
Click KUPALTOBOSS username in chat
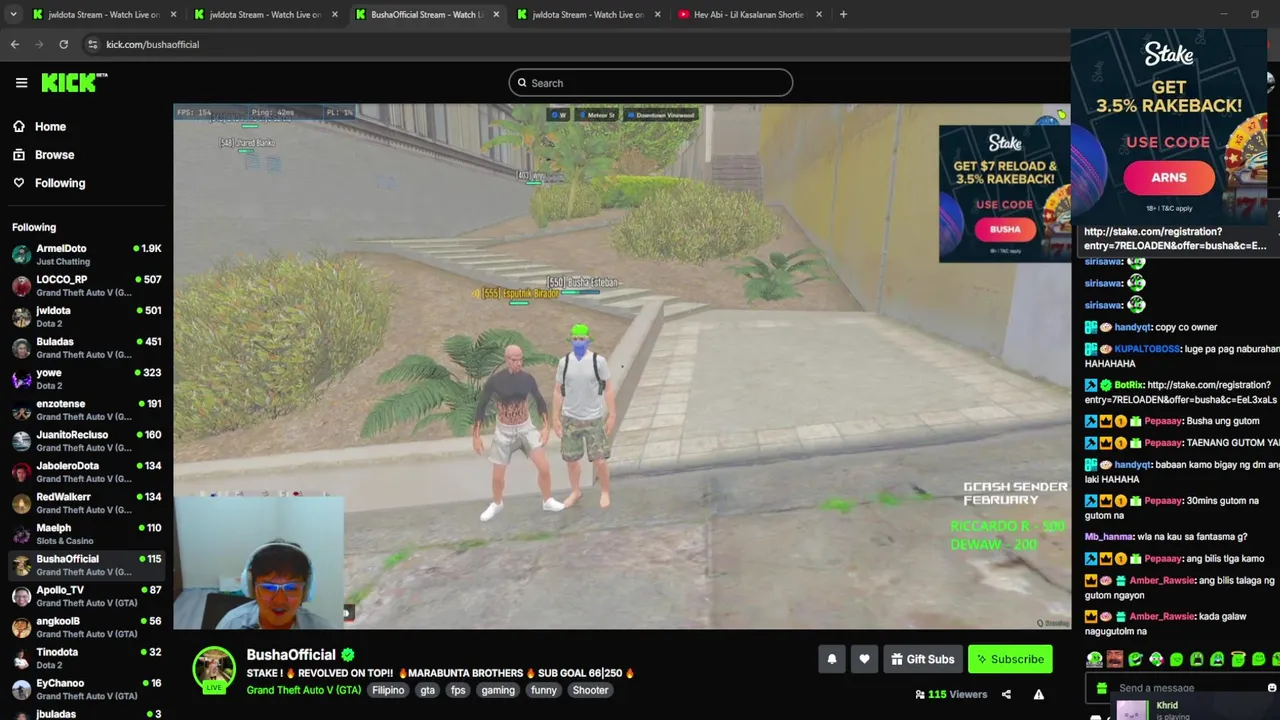[x=1147, y=349]
